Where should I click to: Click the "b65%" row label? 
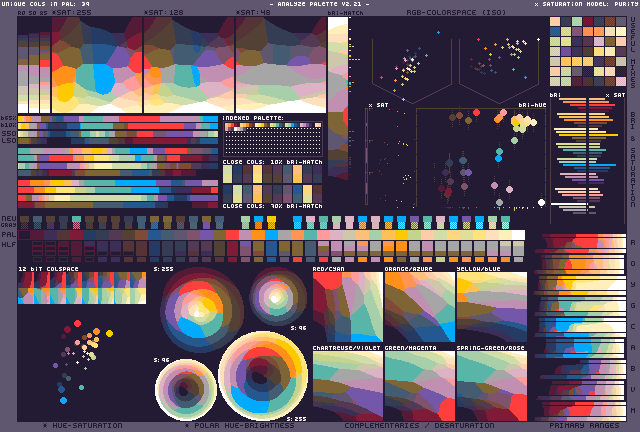pos(9,118)
